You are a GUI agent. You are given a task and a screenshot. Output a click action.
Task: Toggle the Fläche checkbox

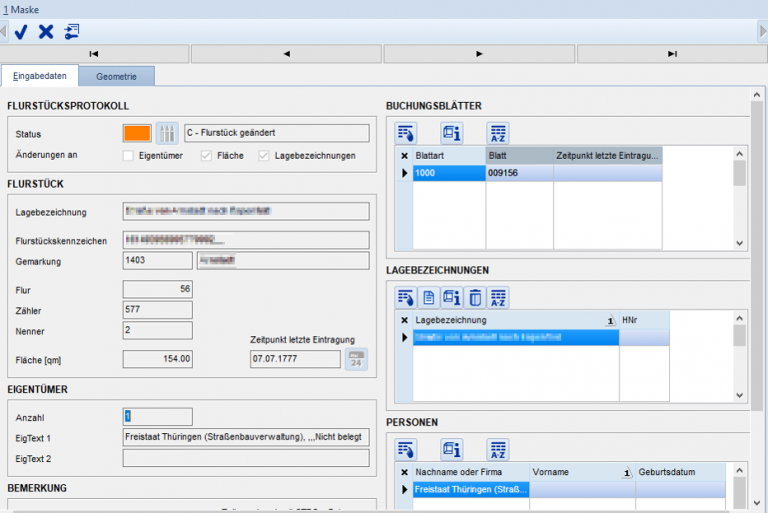point(206,156)
